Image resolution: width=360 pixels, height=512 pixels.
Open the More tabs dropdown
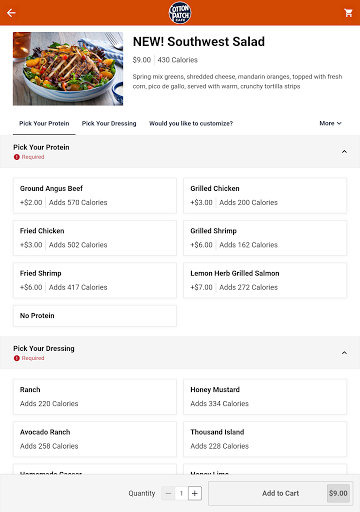point(330,123)
